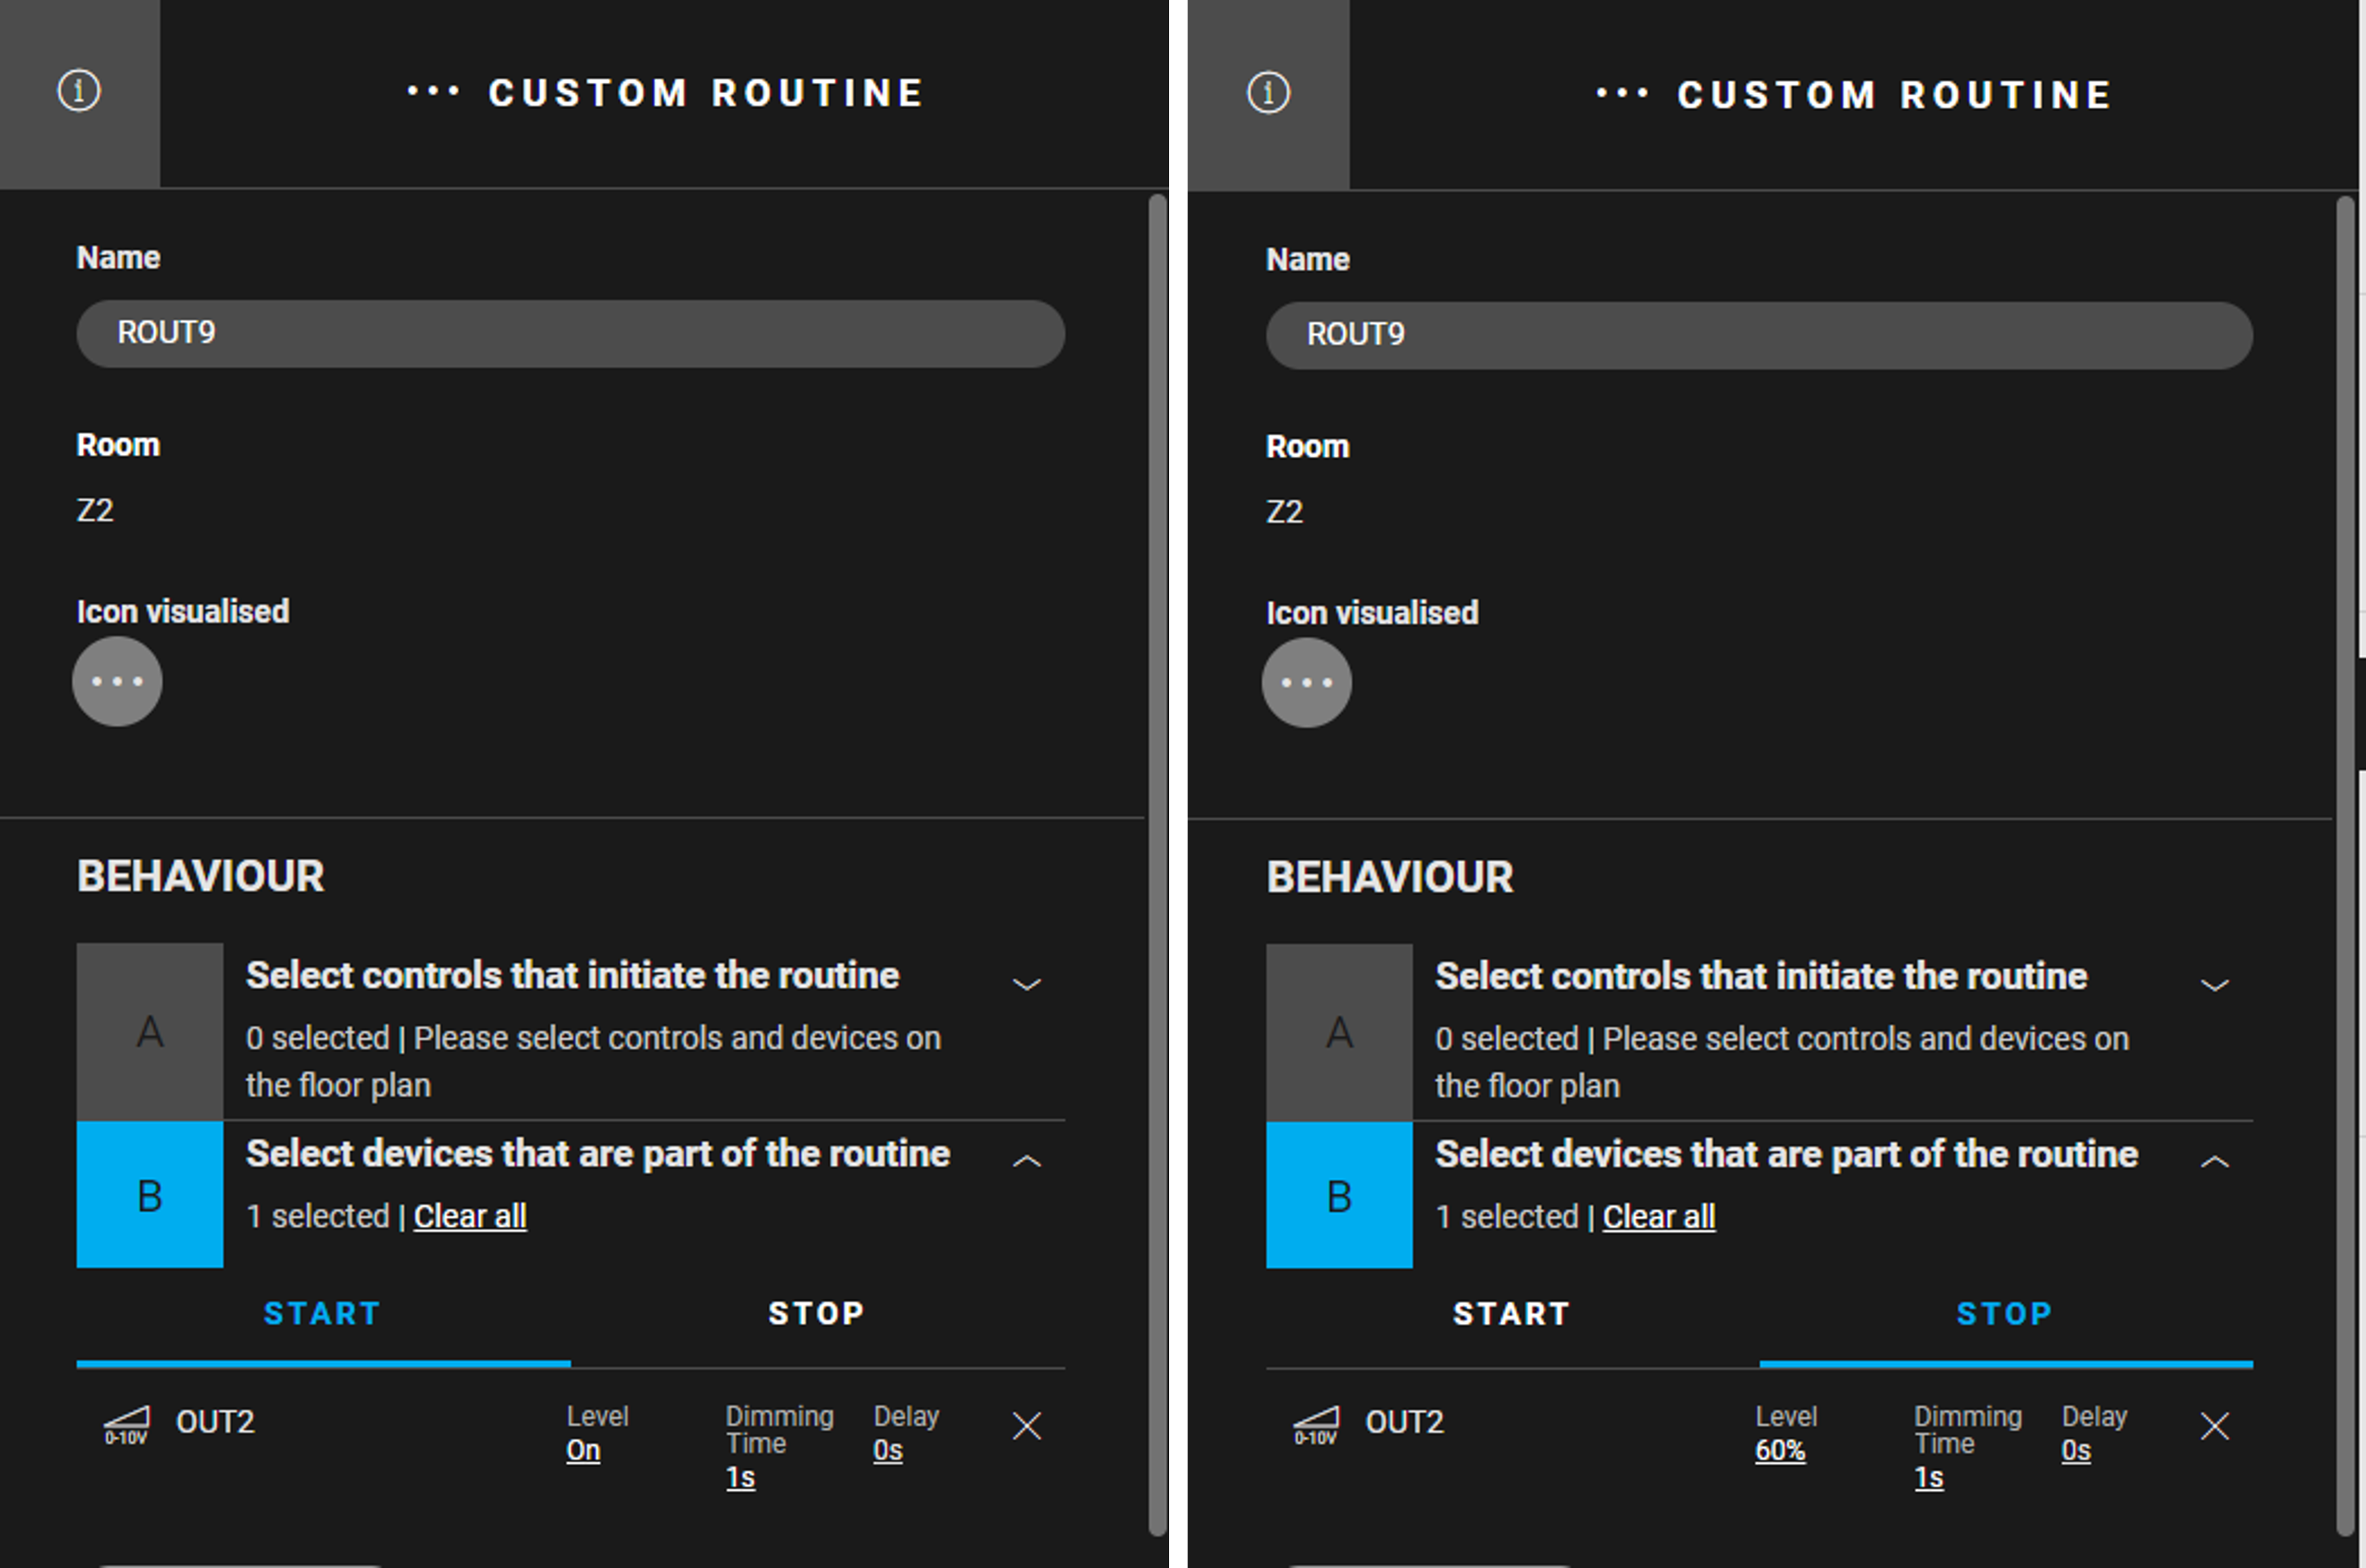Switch to STOP tab in left panel
This screenshot has height=1568, width=2366.
coord(817,1313)
